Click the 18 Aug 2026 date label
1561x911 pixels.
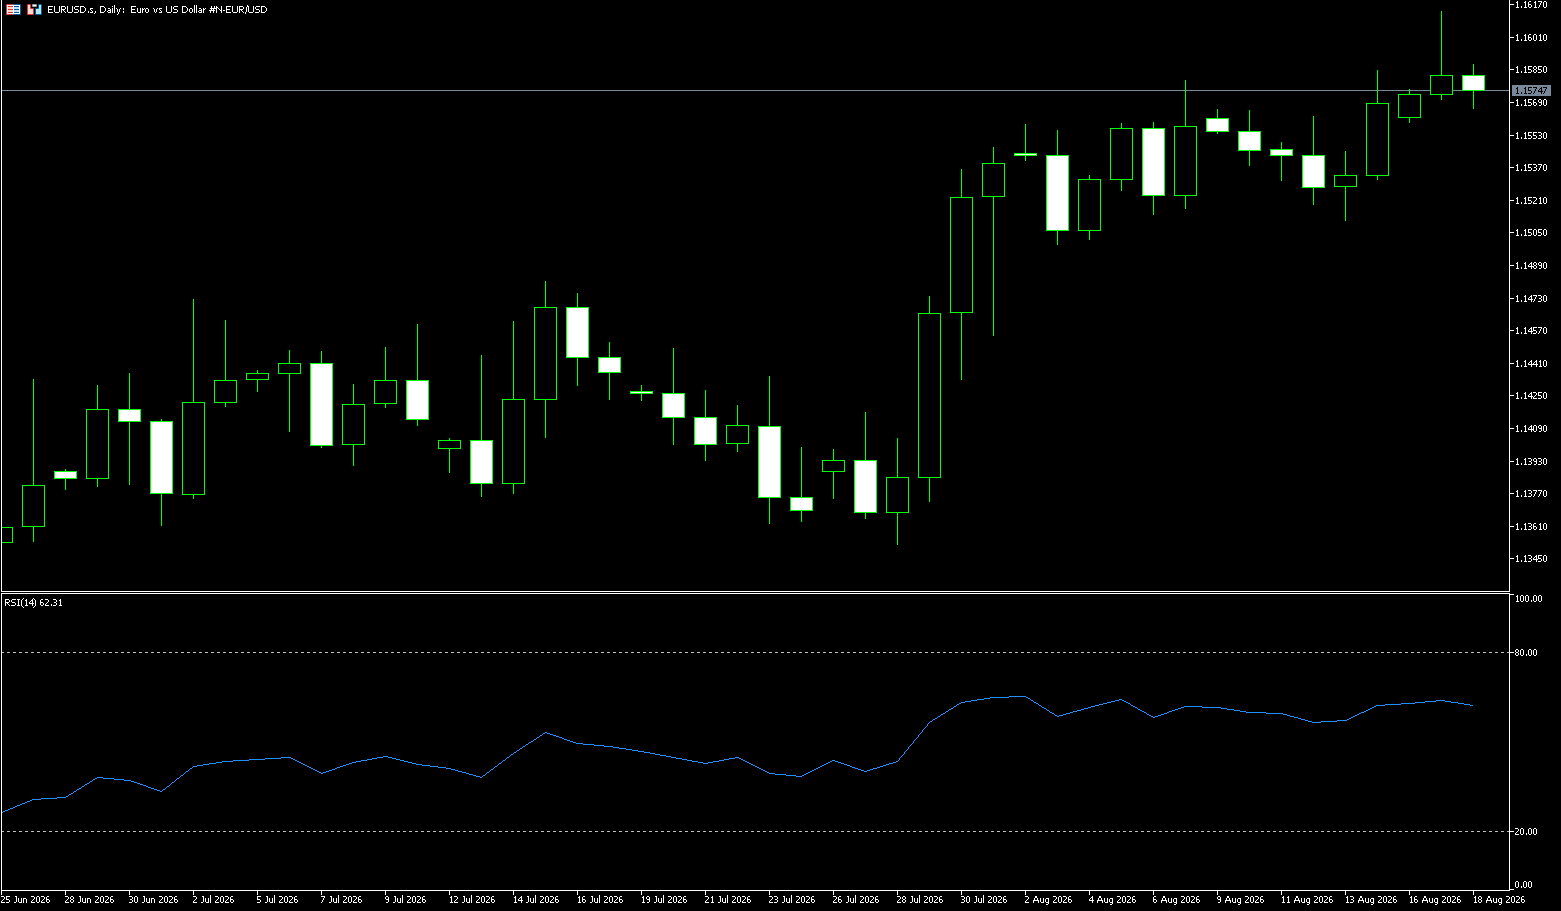click(1498, 900)
